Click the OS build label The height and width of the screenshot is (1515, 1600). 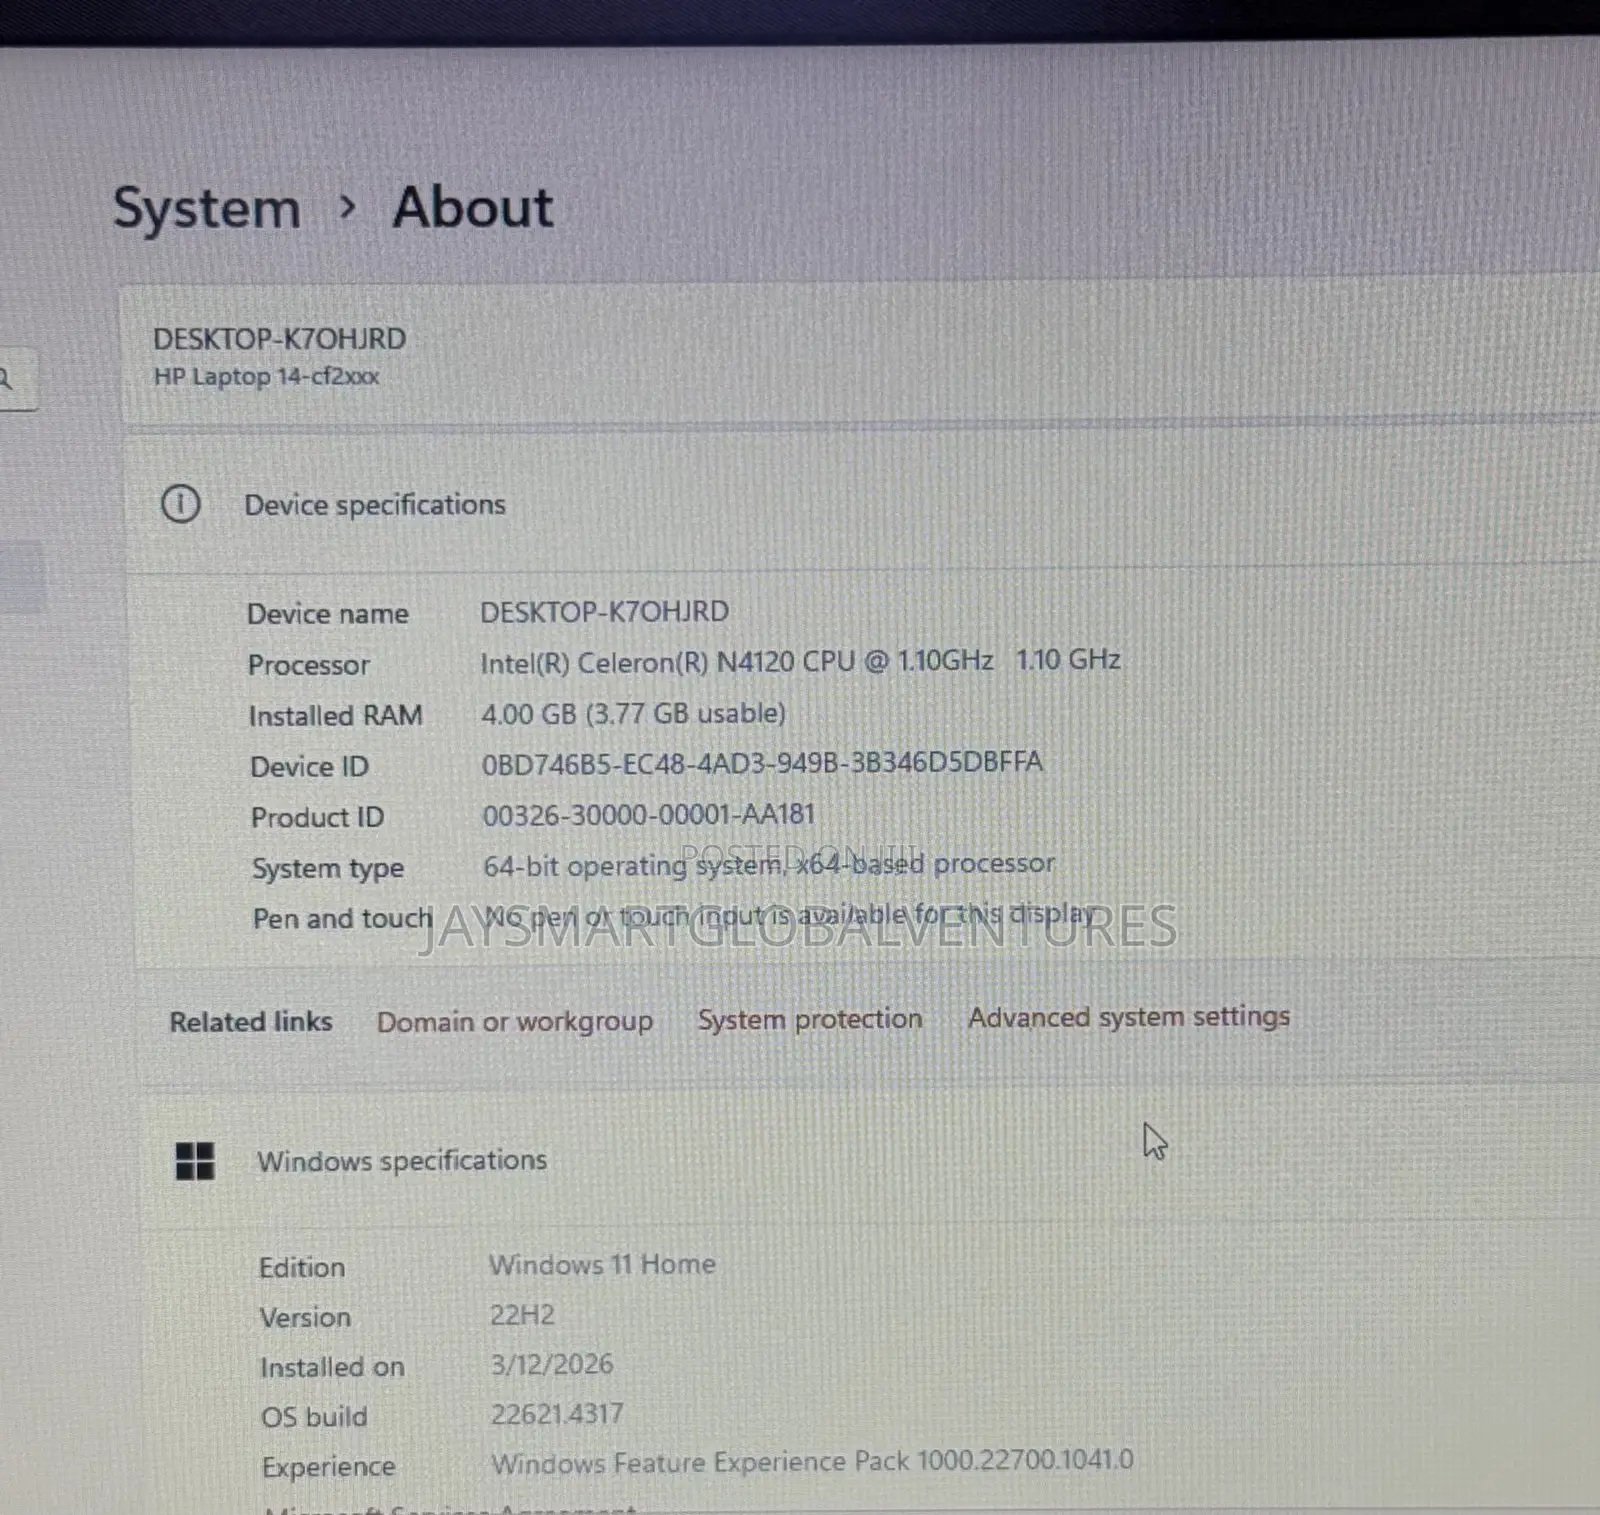point(314,1417)
